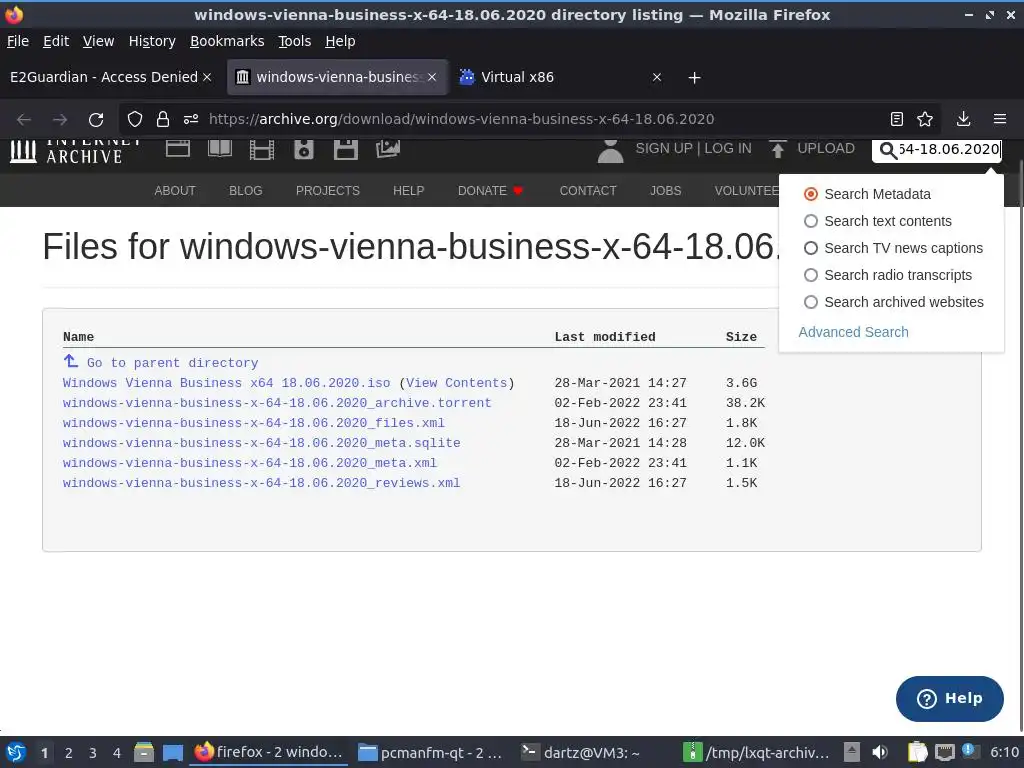This screenshot has height=768, width=1024.
Task: Switch to virtual desktop 3
Action: click(x=93, y=753)
